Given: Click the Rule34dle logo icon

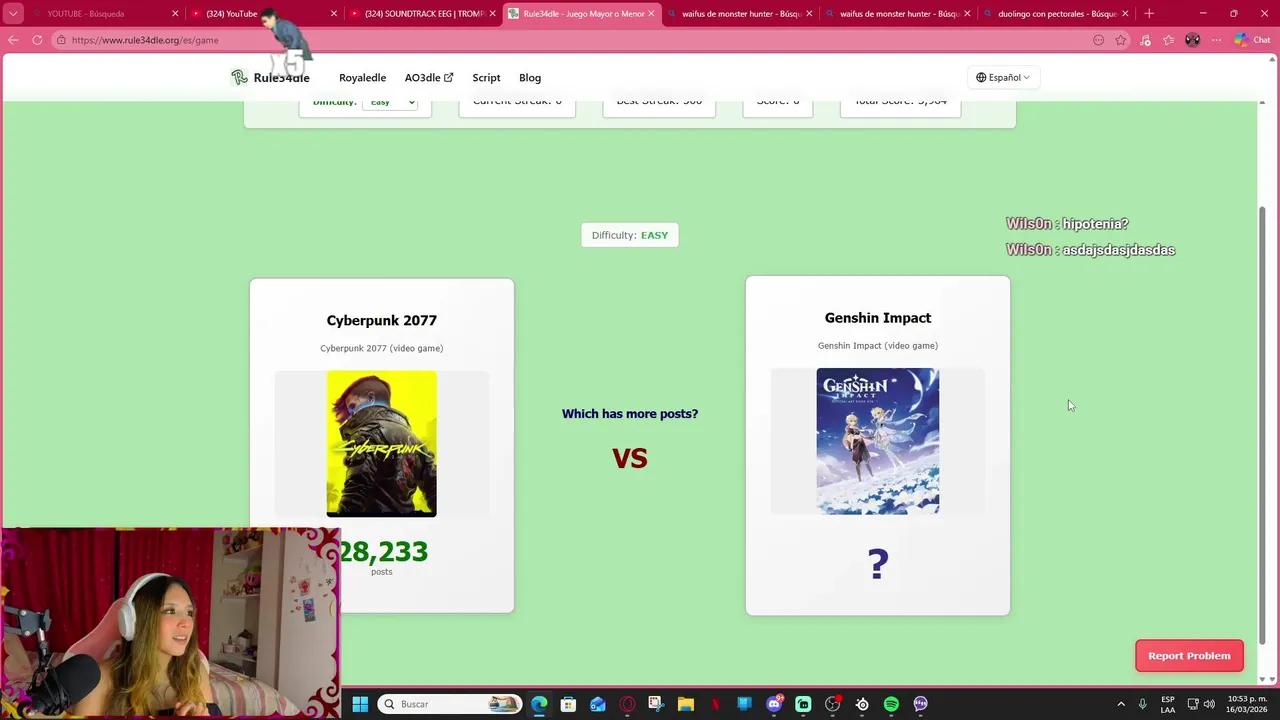Looking at the screenshot, I should click(x=239, y=77).
